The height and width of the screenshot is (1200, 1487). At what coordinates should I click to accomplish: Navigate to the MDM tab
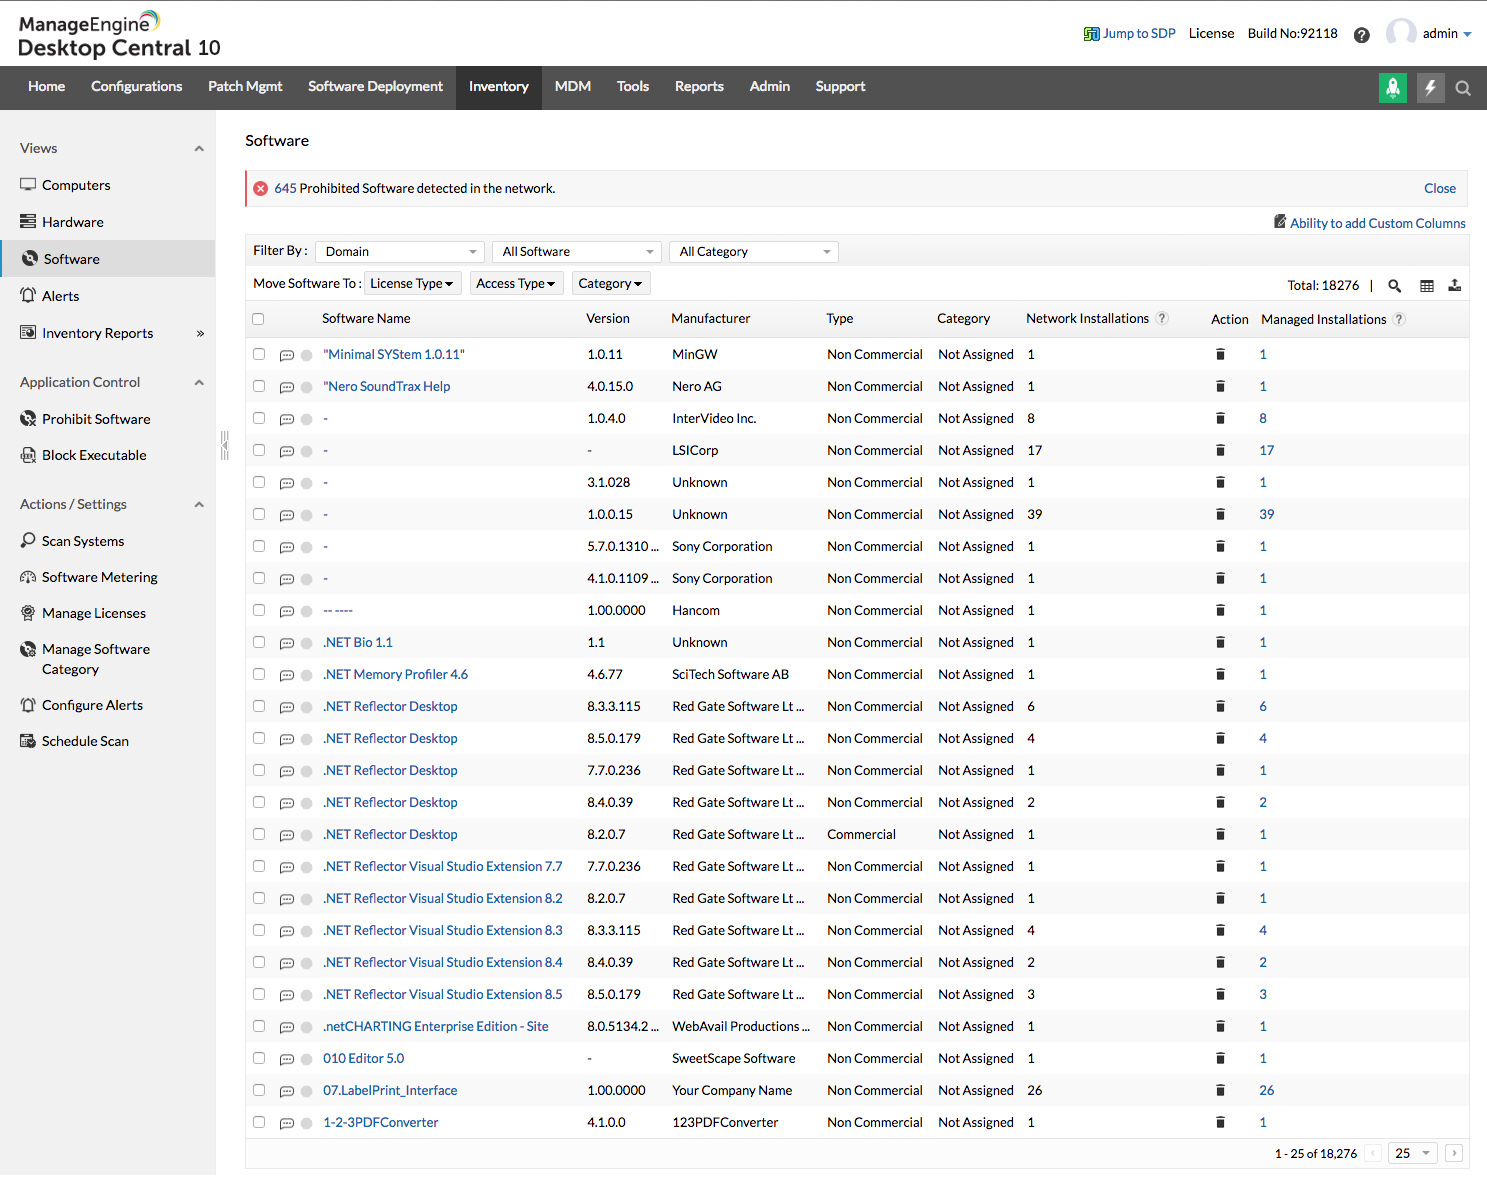[573, 87]
